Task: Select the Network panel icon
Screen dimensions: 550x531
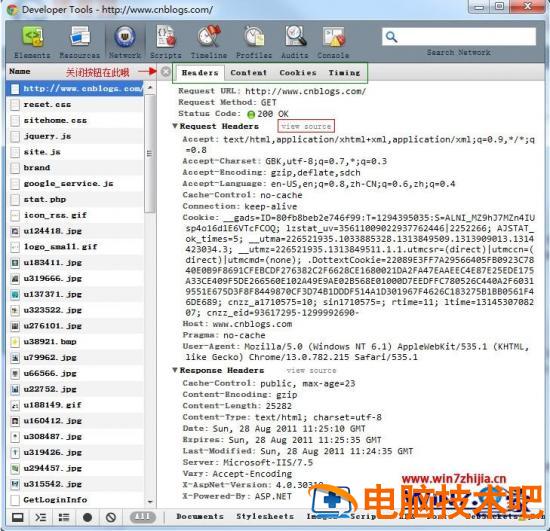Action: pyautogui.click(x=125, y=37)
